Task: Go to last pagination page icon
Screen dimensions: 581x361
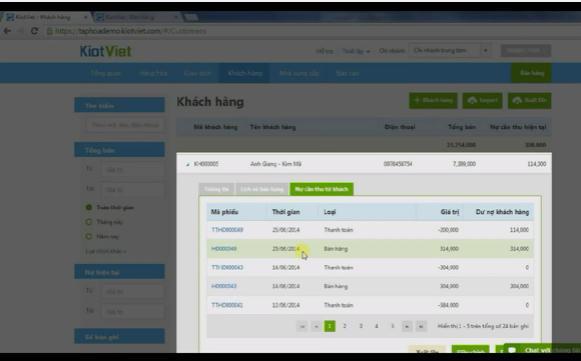Action: coord(421,326)
